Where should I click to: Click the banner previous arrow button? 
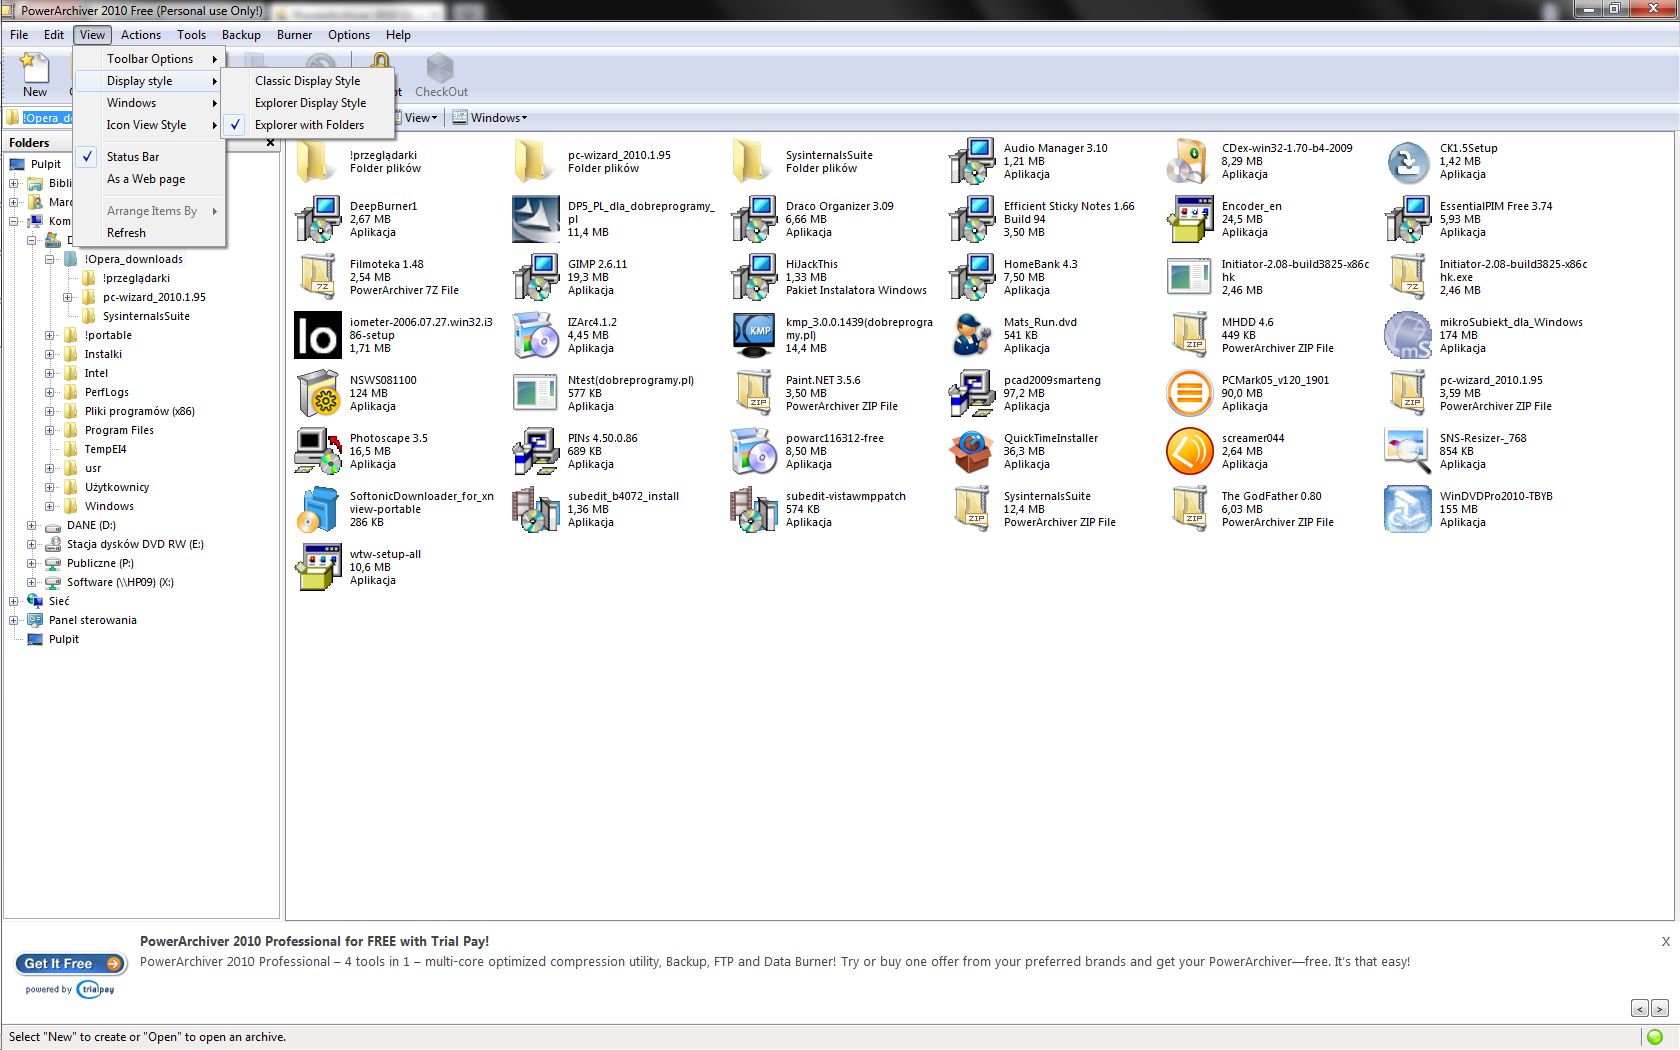(1640, 1009)
